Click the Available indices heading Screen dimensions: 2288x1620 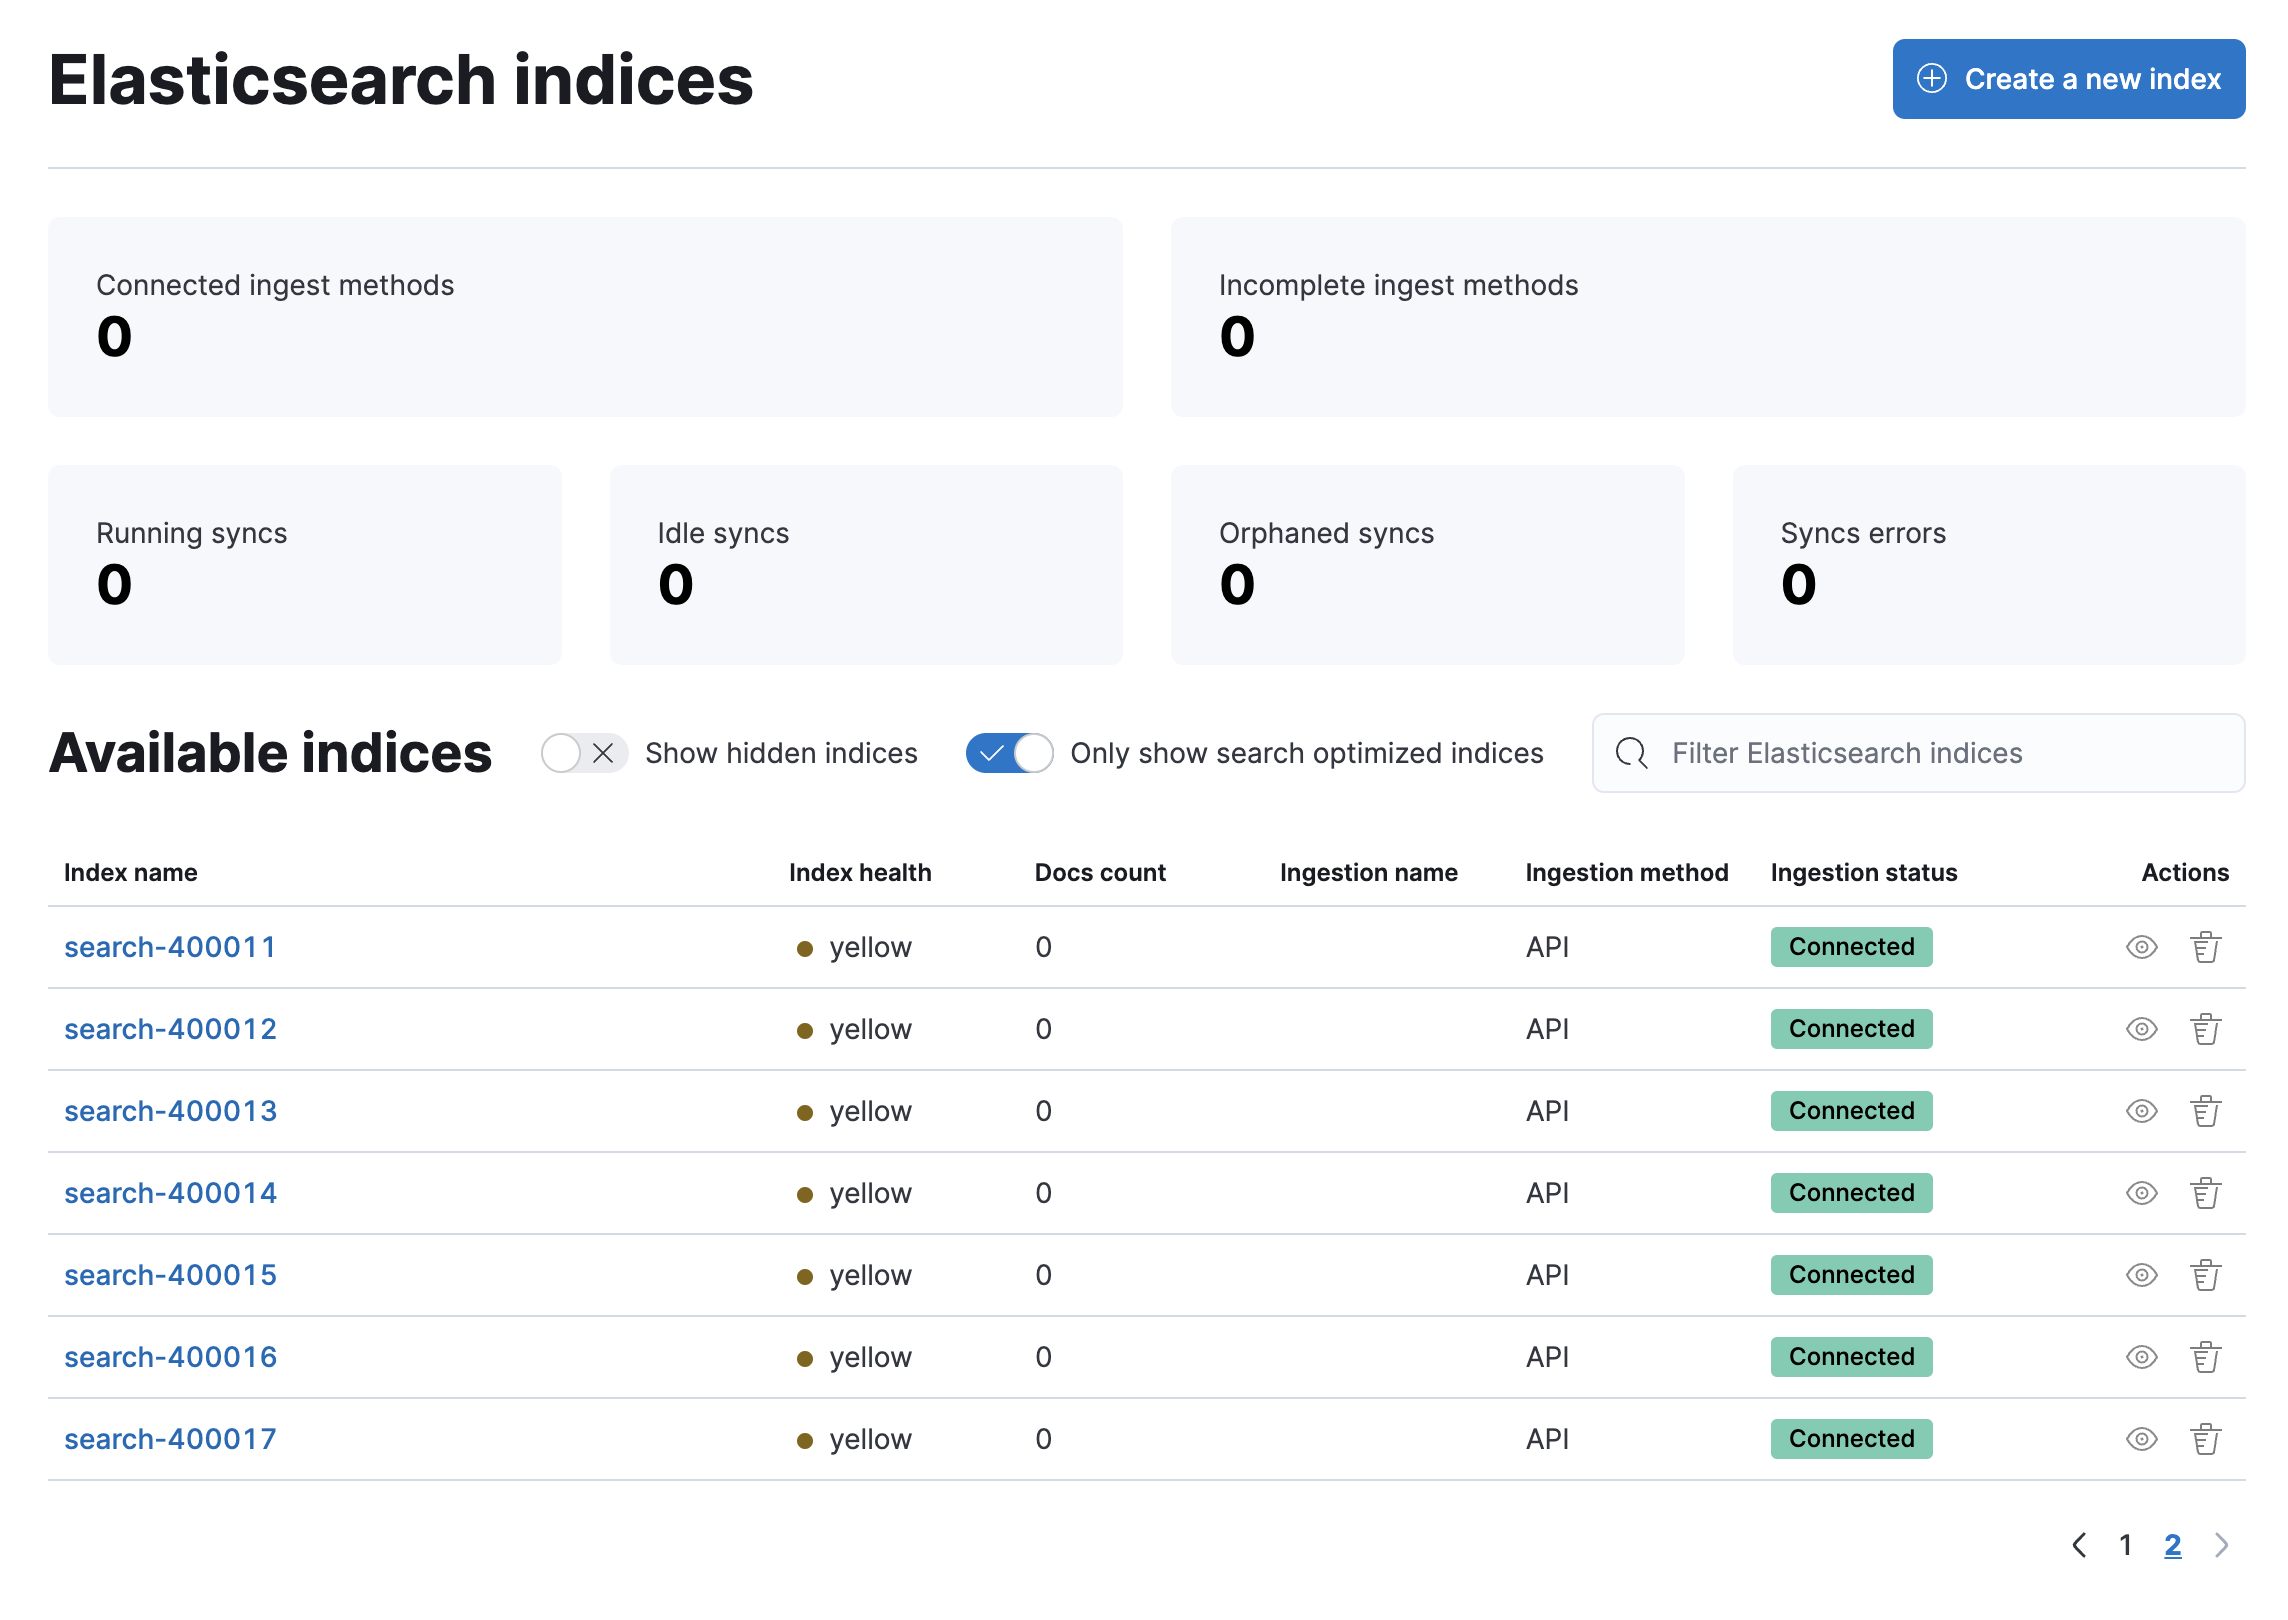pyautogui.click(x=270, y=753)
